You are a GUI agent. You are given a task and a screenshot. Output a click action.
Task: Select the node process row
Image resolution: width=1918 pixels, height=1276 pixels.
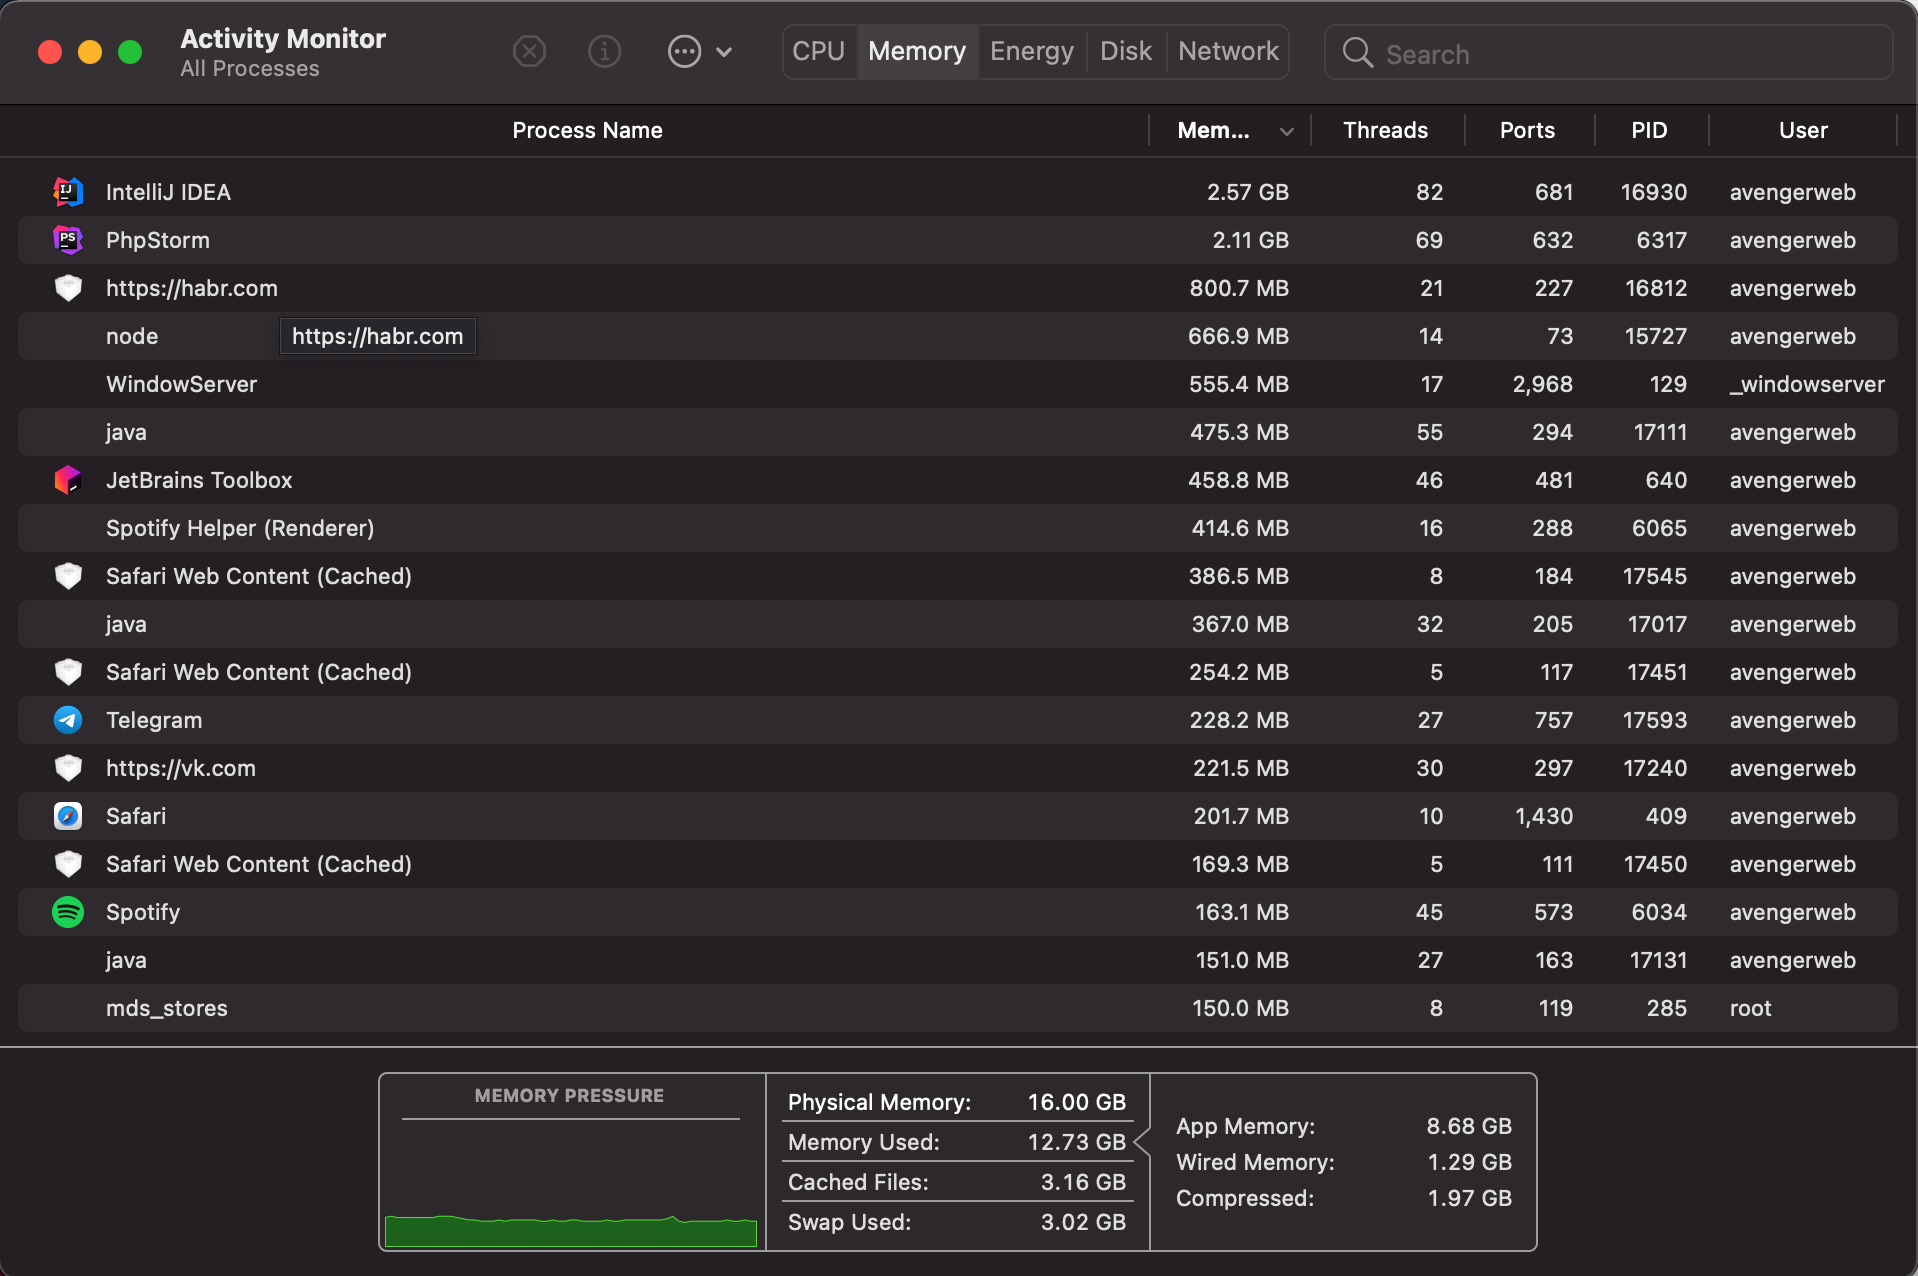958,336
